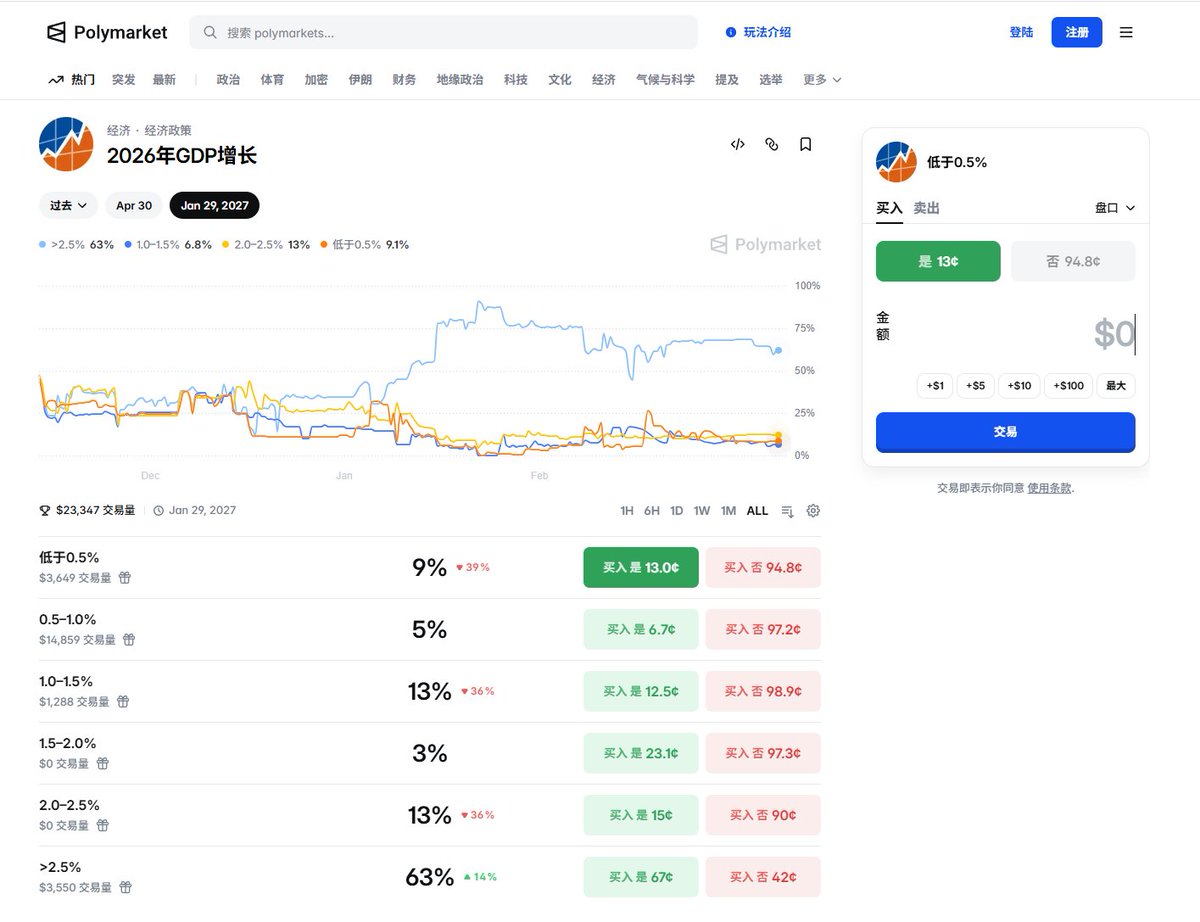Select the 否 94.8¢ outcome in trade panel

click(x=1073, y=261)
